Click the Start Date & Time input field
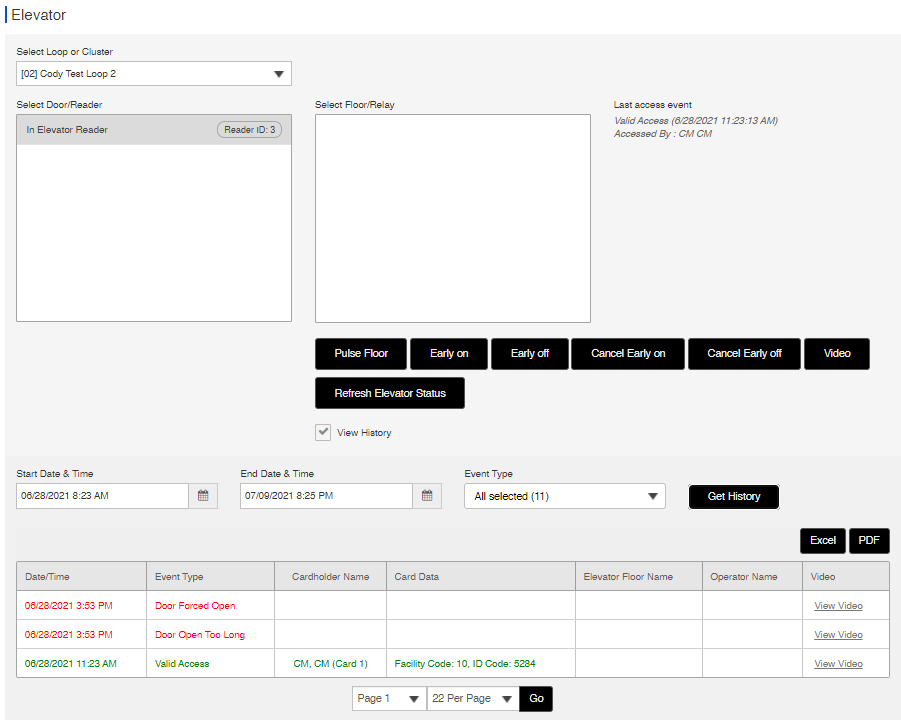The height and width of the screenshot is (720, 901). [102, 496]
